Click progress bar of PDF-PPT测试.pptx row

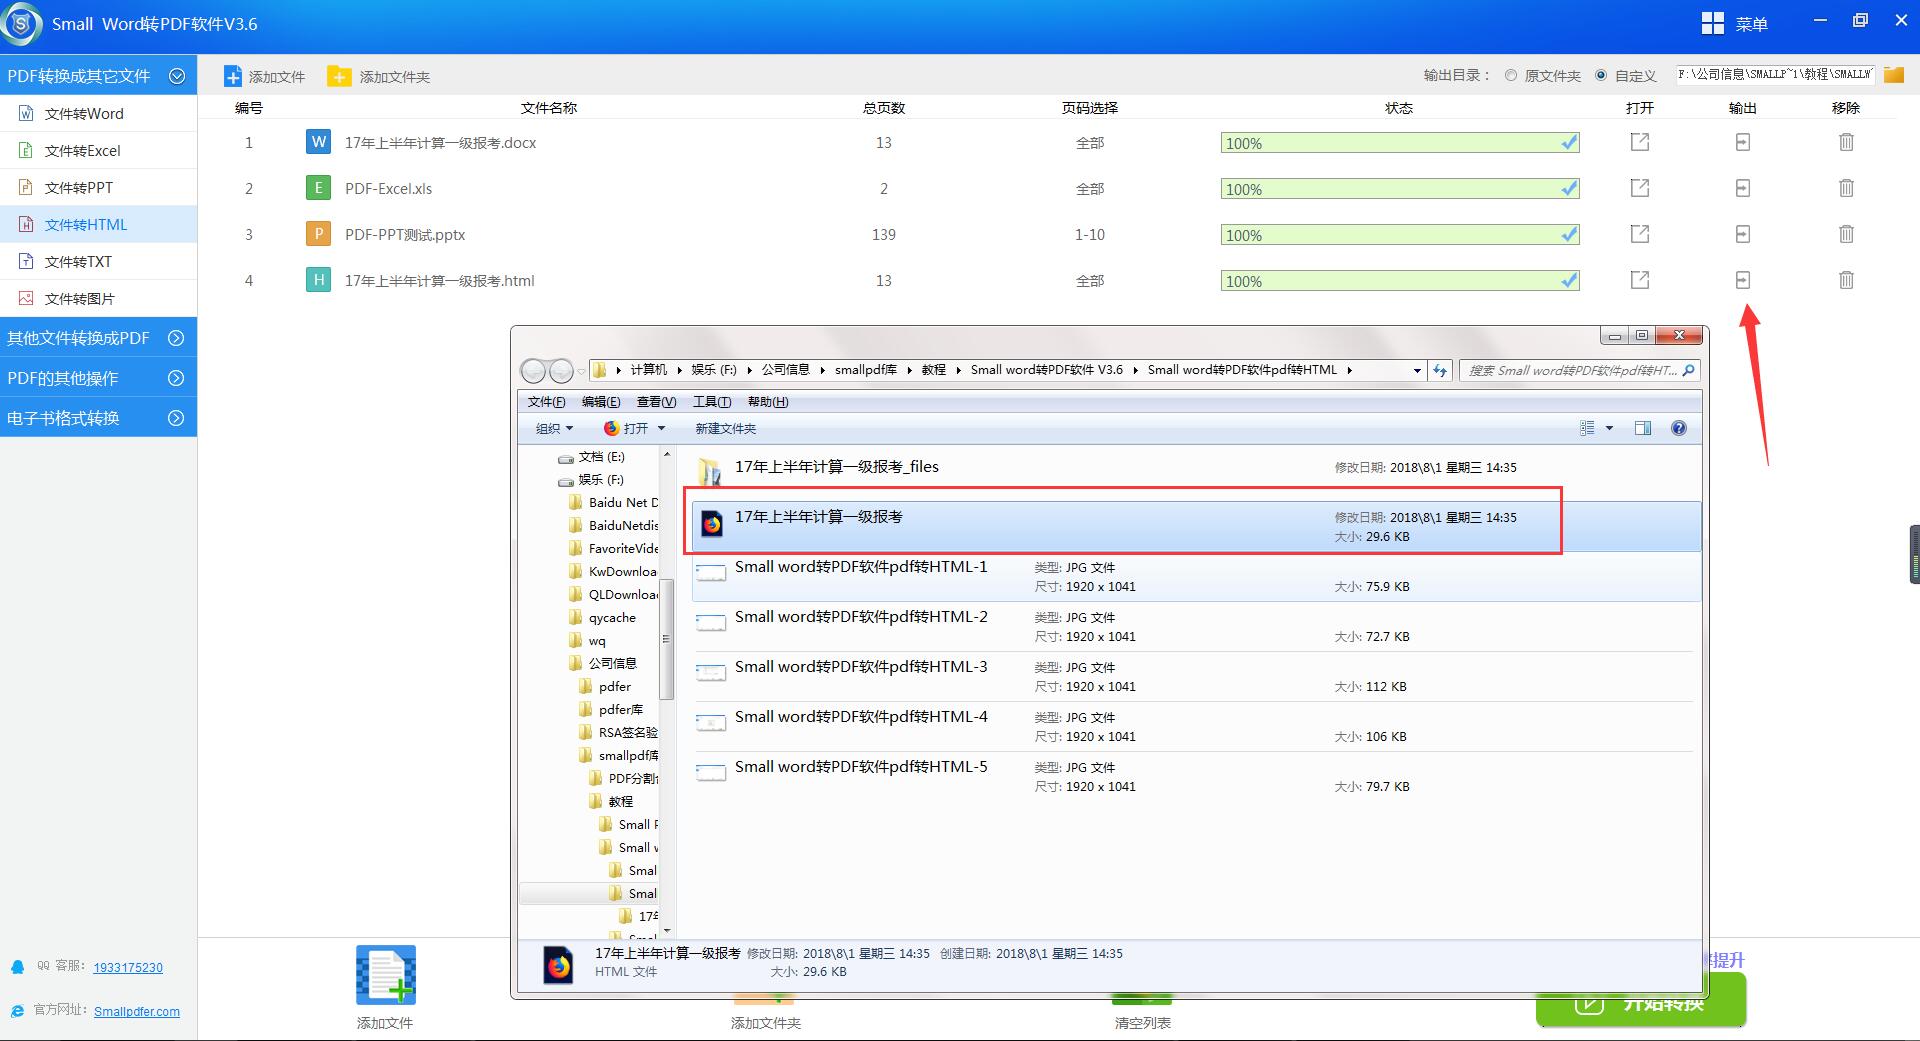(x=1399, y=235)
